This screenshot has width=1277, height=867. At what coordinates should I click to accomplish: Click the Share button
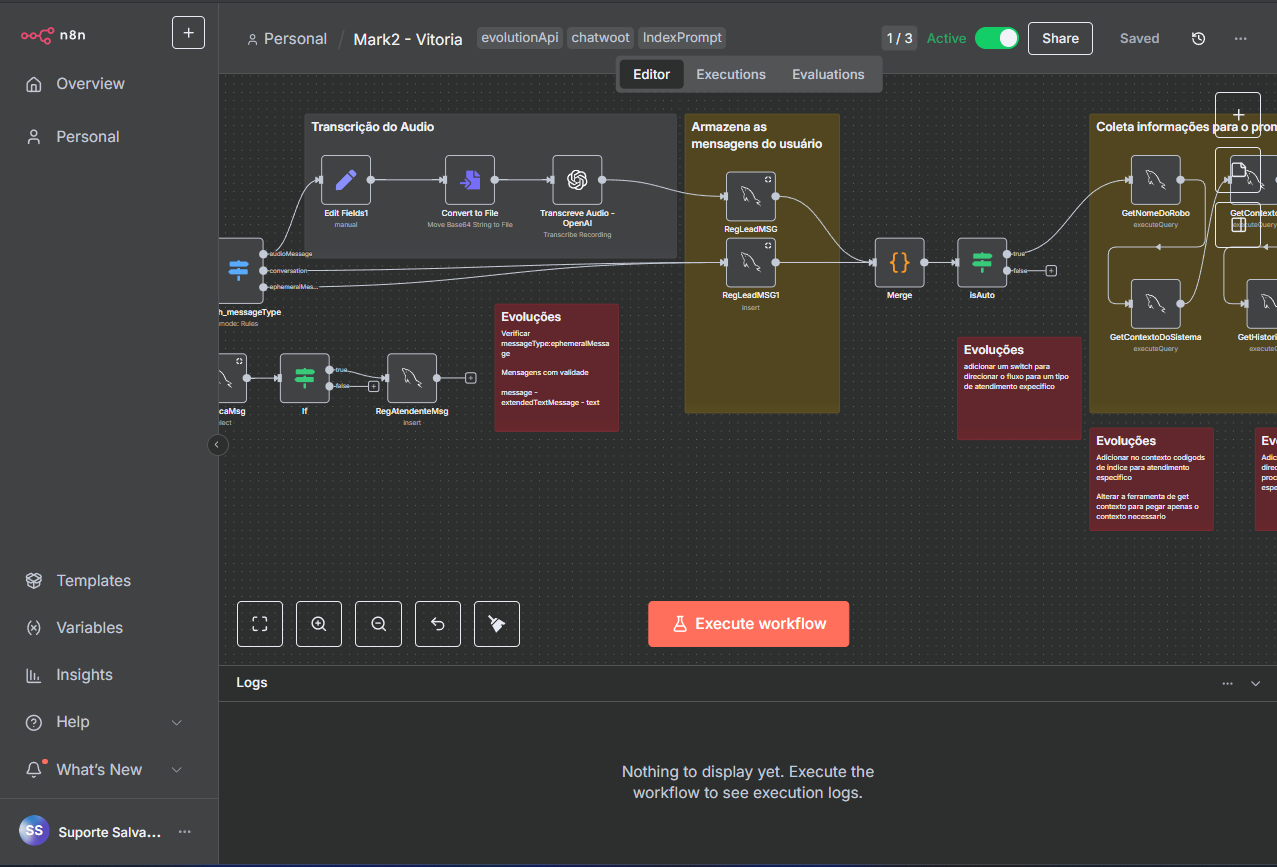(1060, 39)
